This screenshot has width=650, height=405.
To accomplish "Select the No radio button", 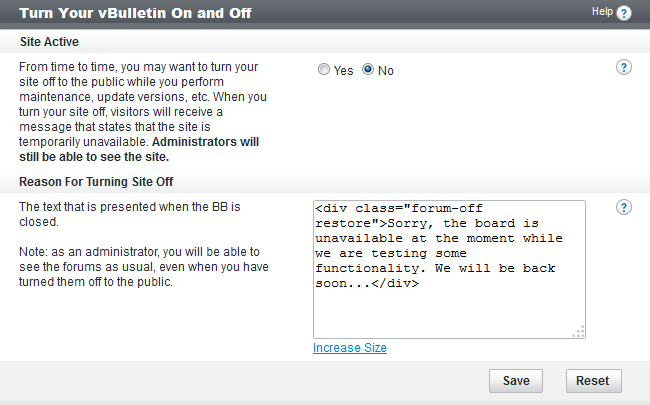I will click(x=368, y=70).
